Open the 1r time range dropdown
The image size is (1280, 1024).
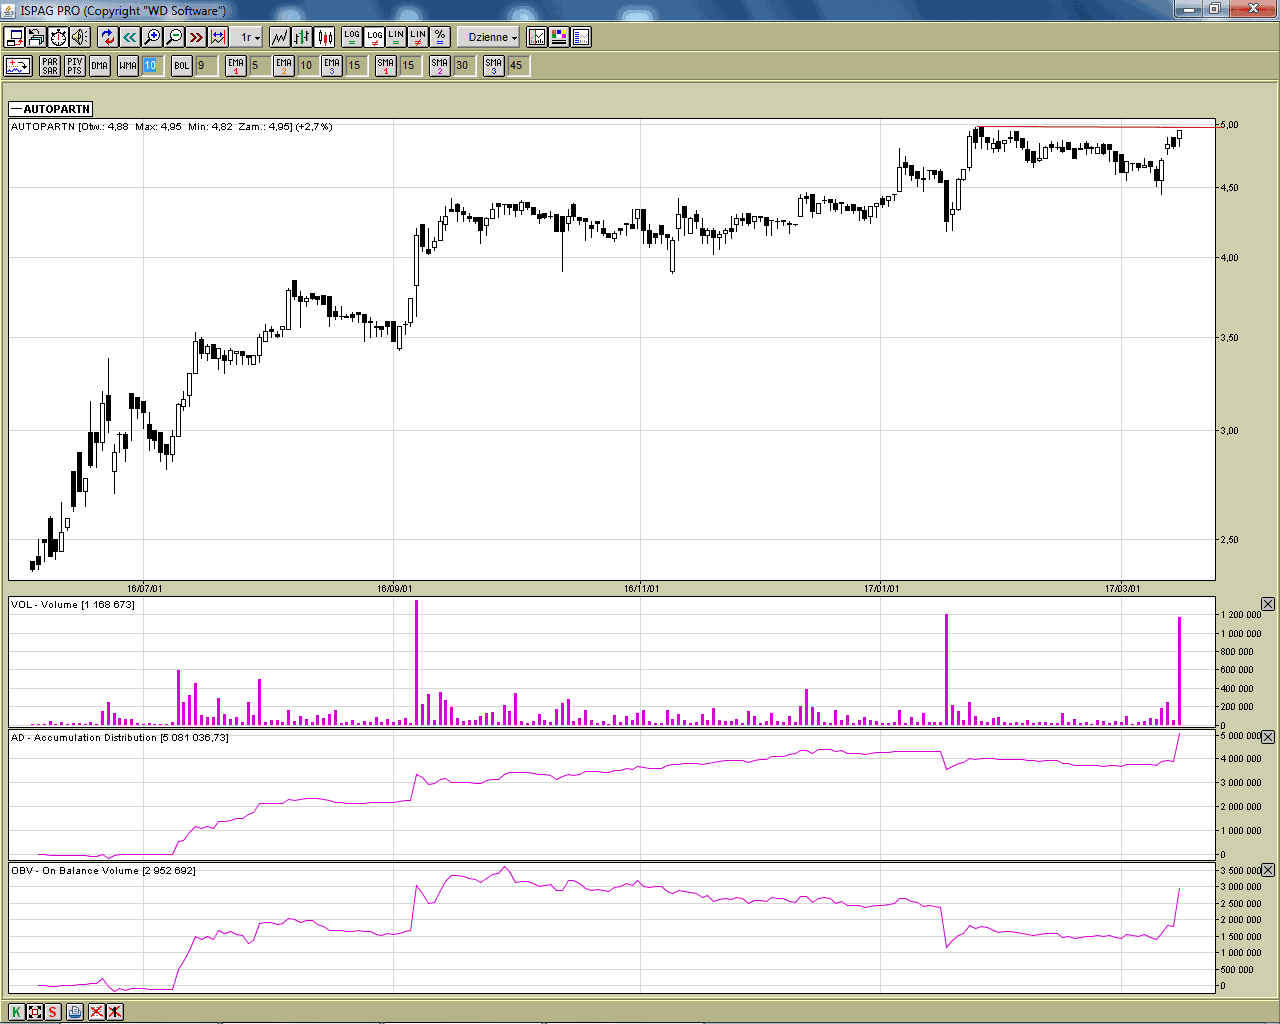(249, 37)
